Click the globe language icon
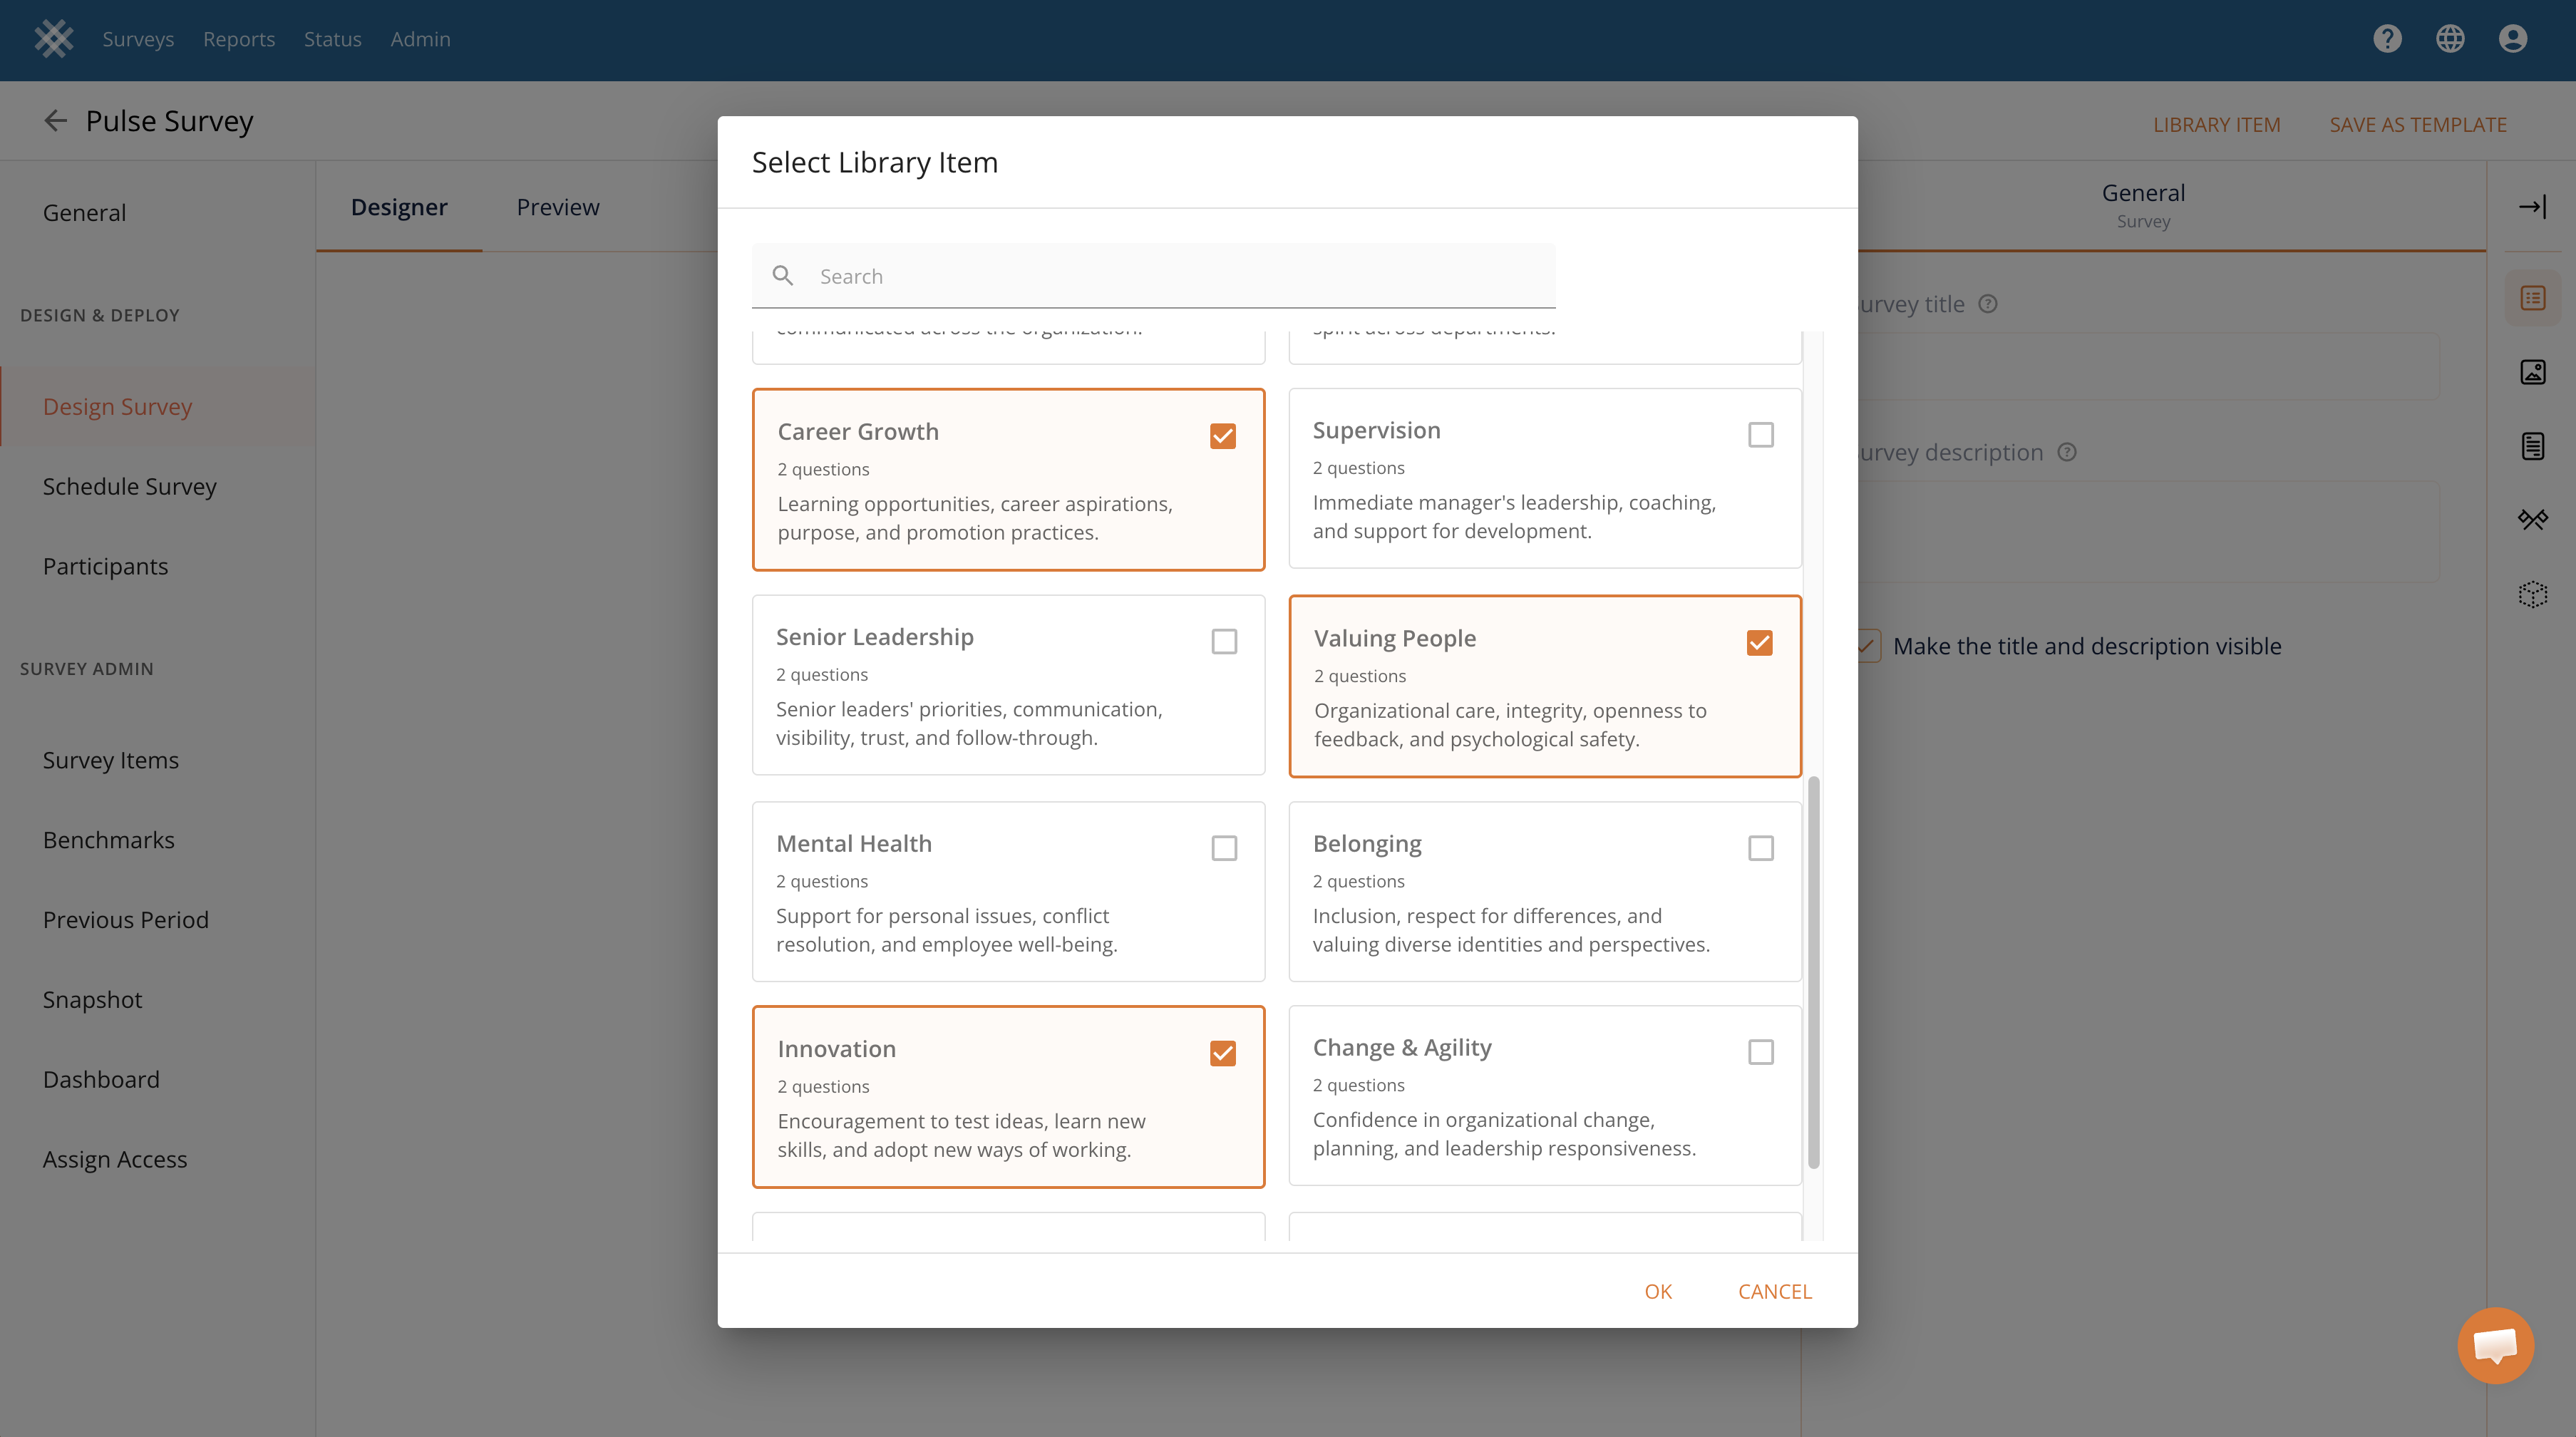Image resolution: width=2576 pixels, height=1437 pixels. pos(2450,39)
